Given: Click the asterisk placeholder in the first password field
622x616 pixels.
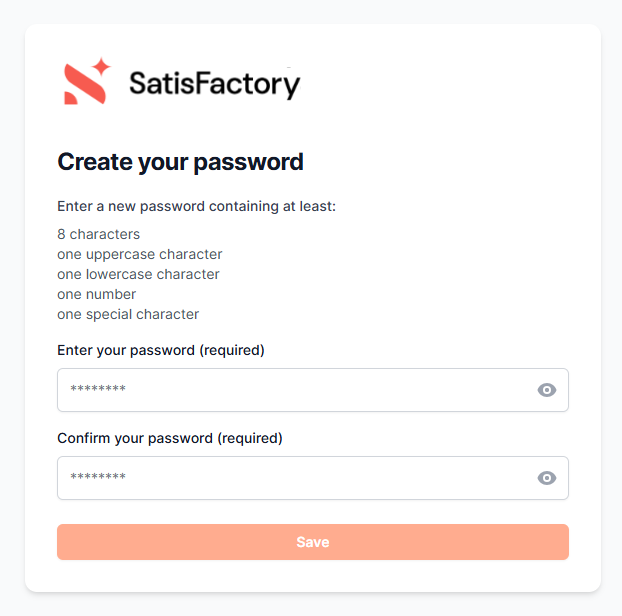Looking at the screenshot, I should [98, 390].
